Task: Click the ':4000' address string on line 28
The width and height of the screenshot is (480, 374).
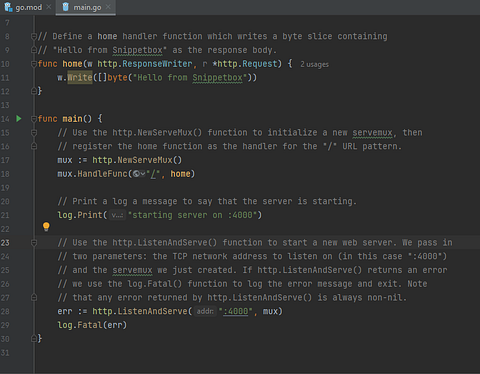Action: click(236, 311)
